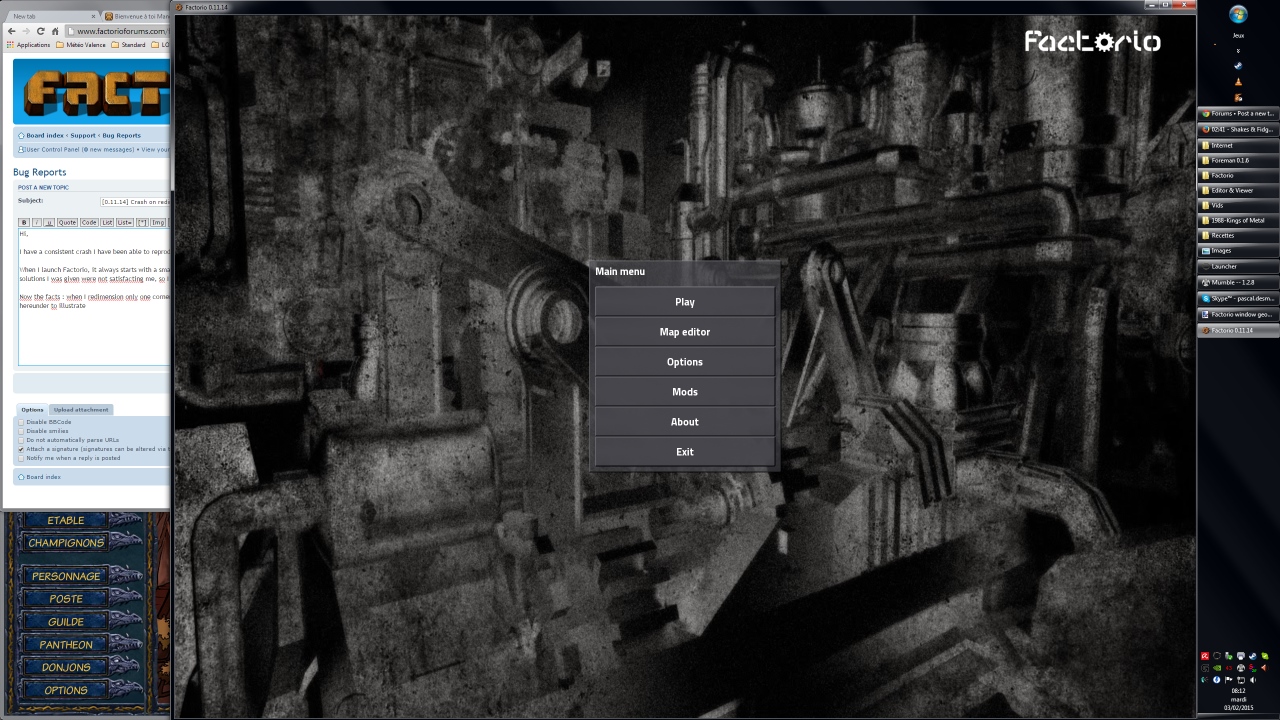Image resolution: width=1280 pixels, height=720 pixels.
Task: Click the POSTE game menu button
Action: click(x=66, y=599)
